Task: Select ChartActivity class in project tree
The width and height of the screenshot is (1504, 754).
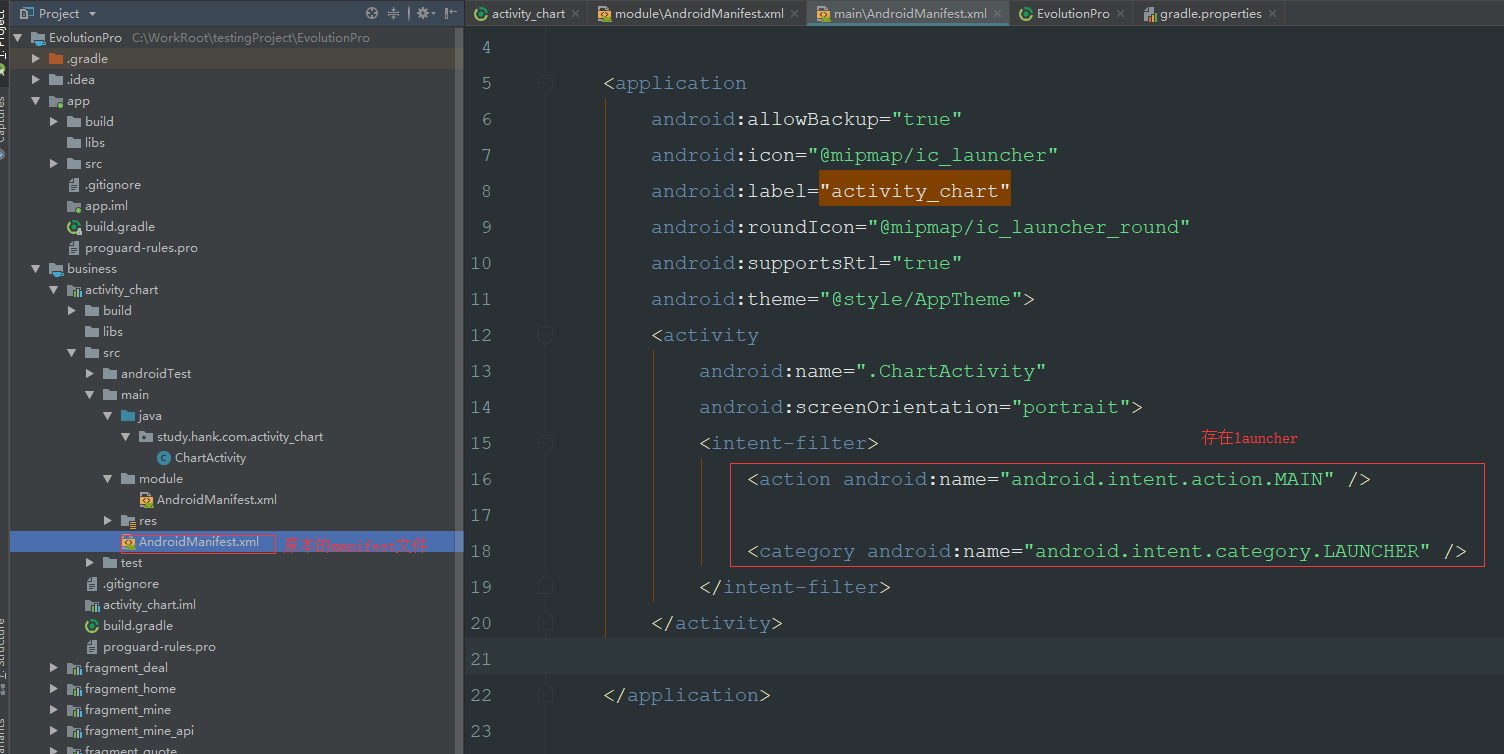Action: click(x=209, y=458)
